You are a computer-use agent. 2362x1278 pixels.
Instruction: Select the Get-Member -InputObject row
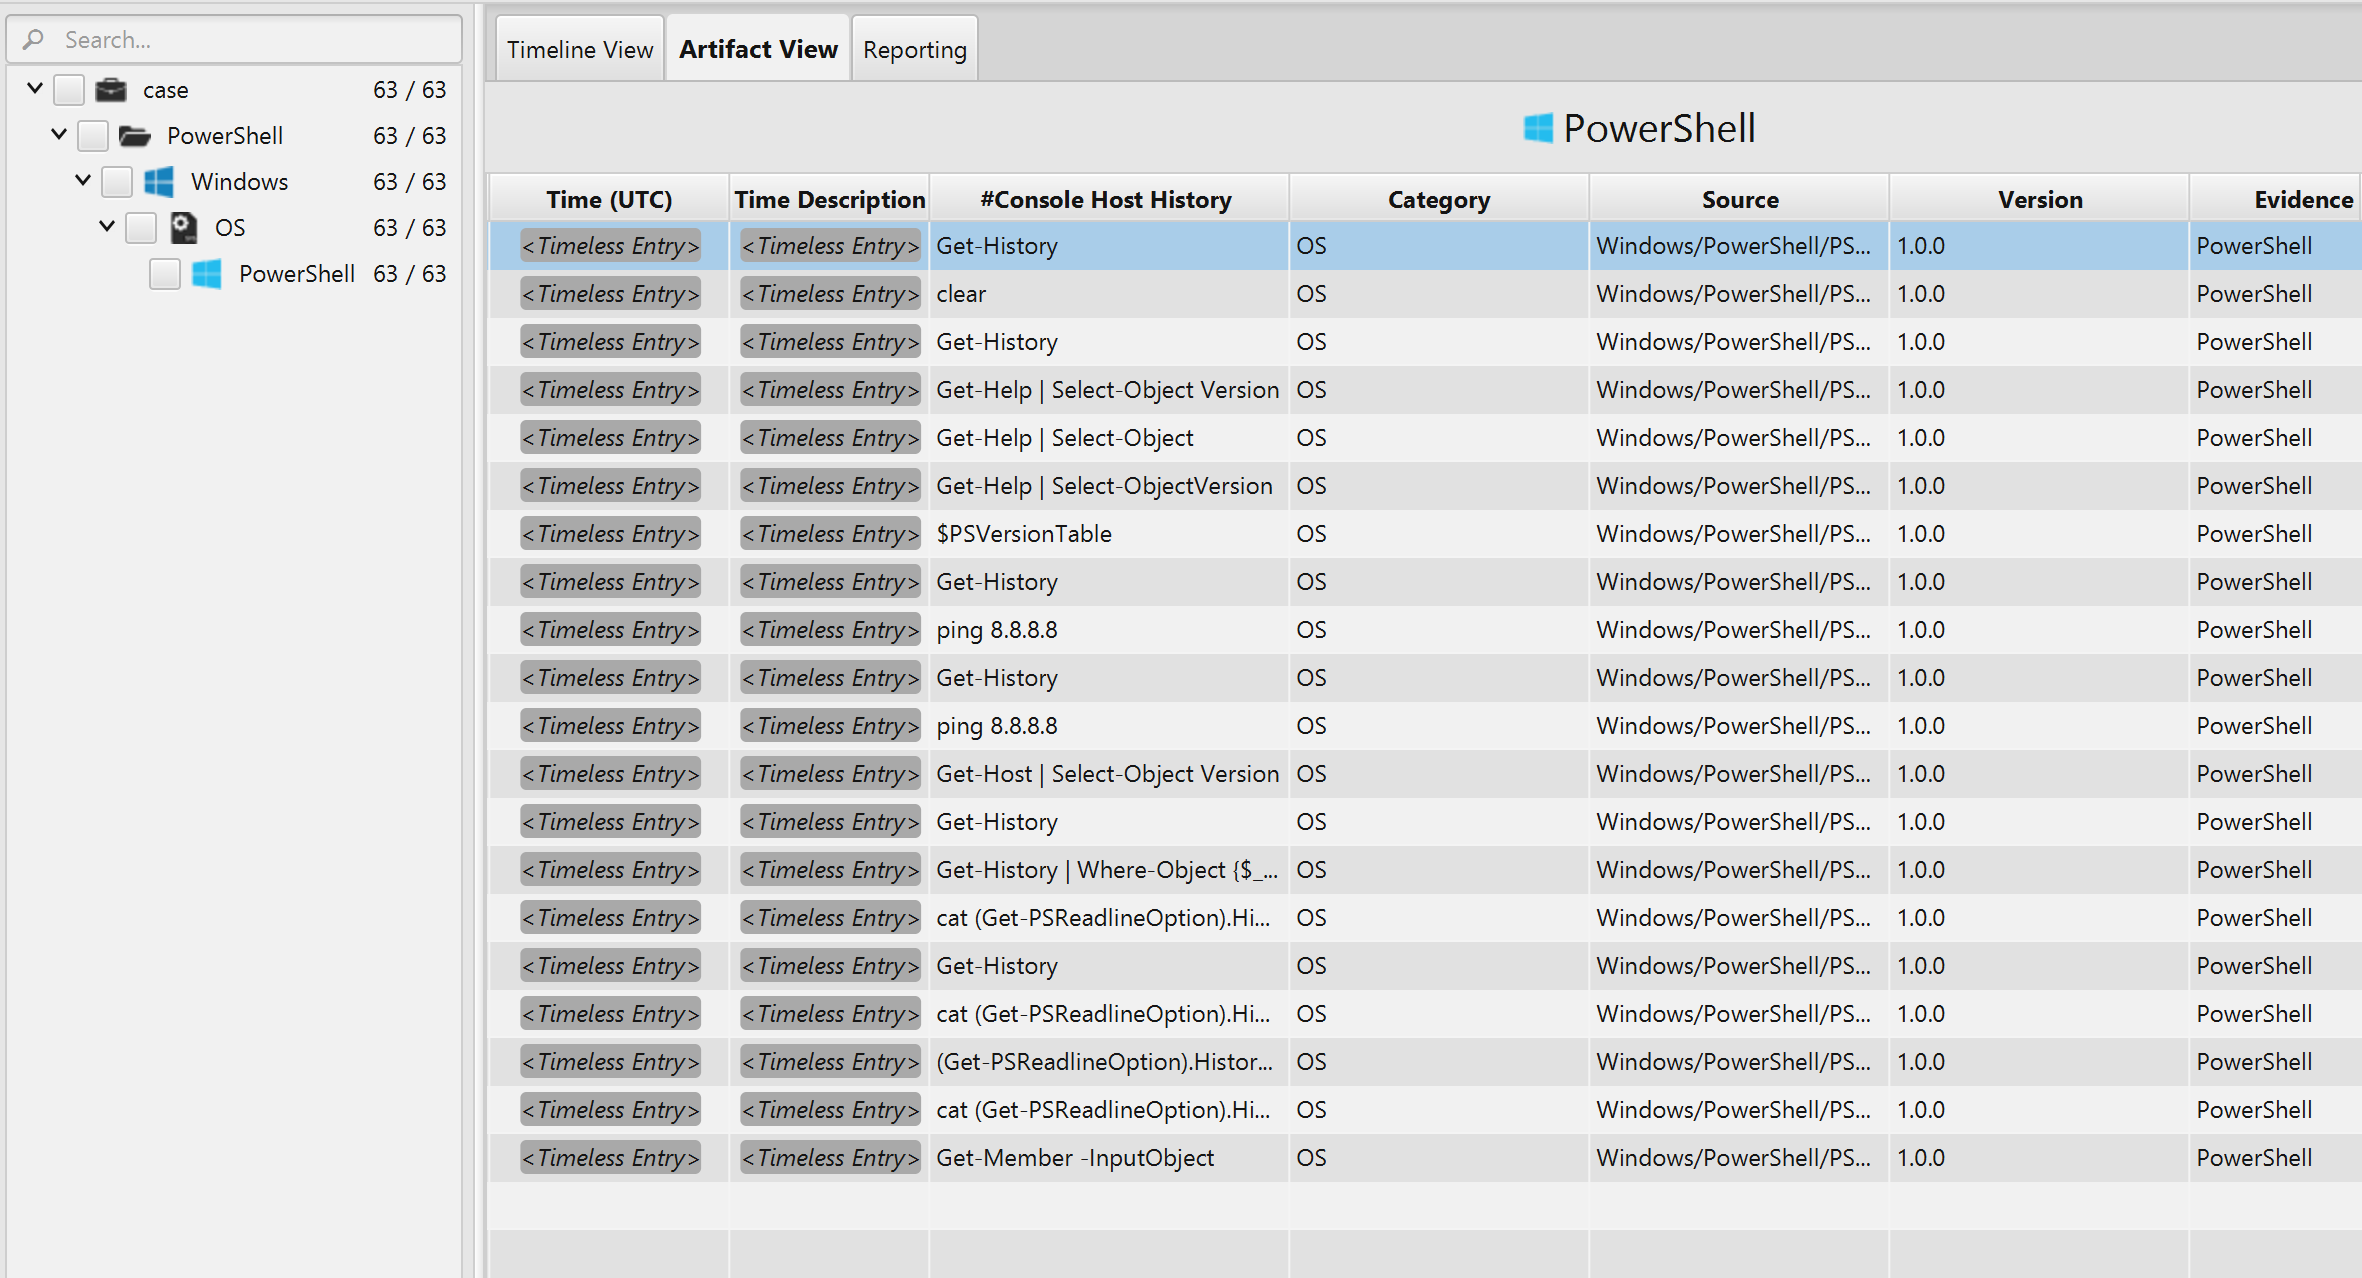pos(1425,1158)
